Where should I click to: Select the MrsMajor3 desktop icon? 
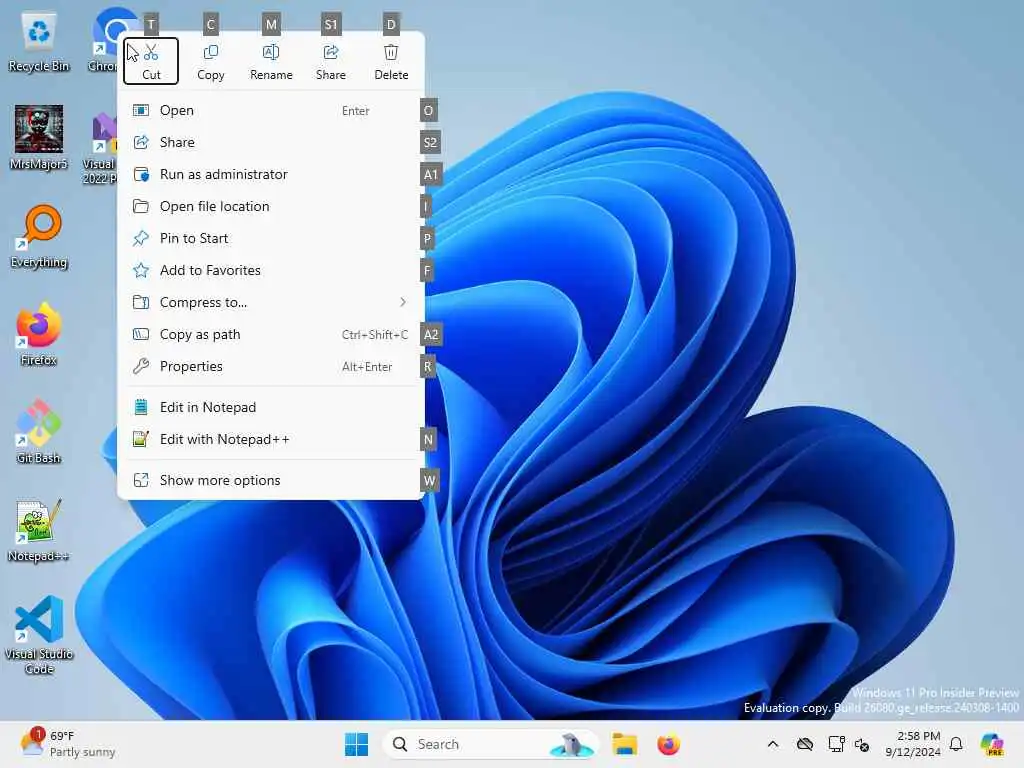tap(39, 138)
